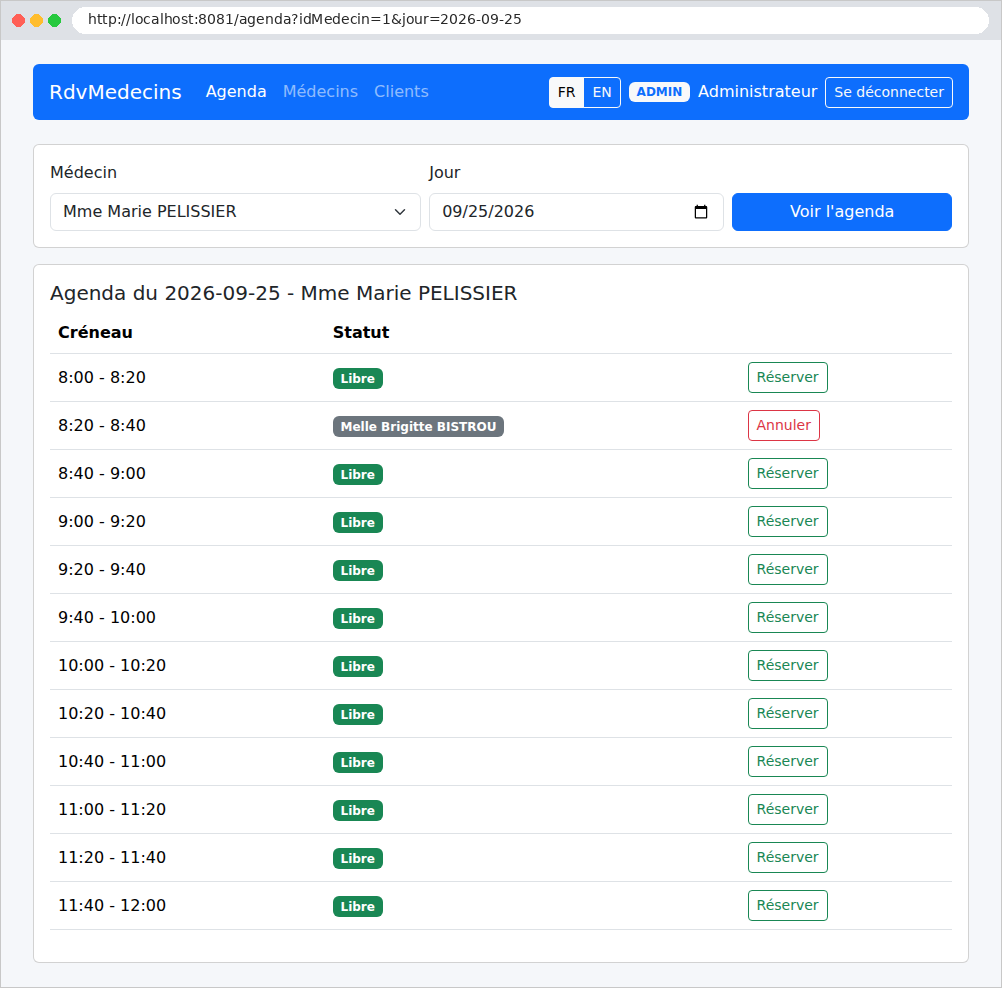Screen dimensions: 1002x988
Task: Click the 8:20 - 8:40 time cell
Action: [102, 426]
